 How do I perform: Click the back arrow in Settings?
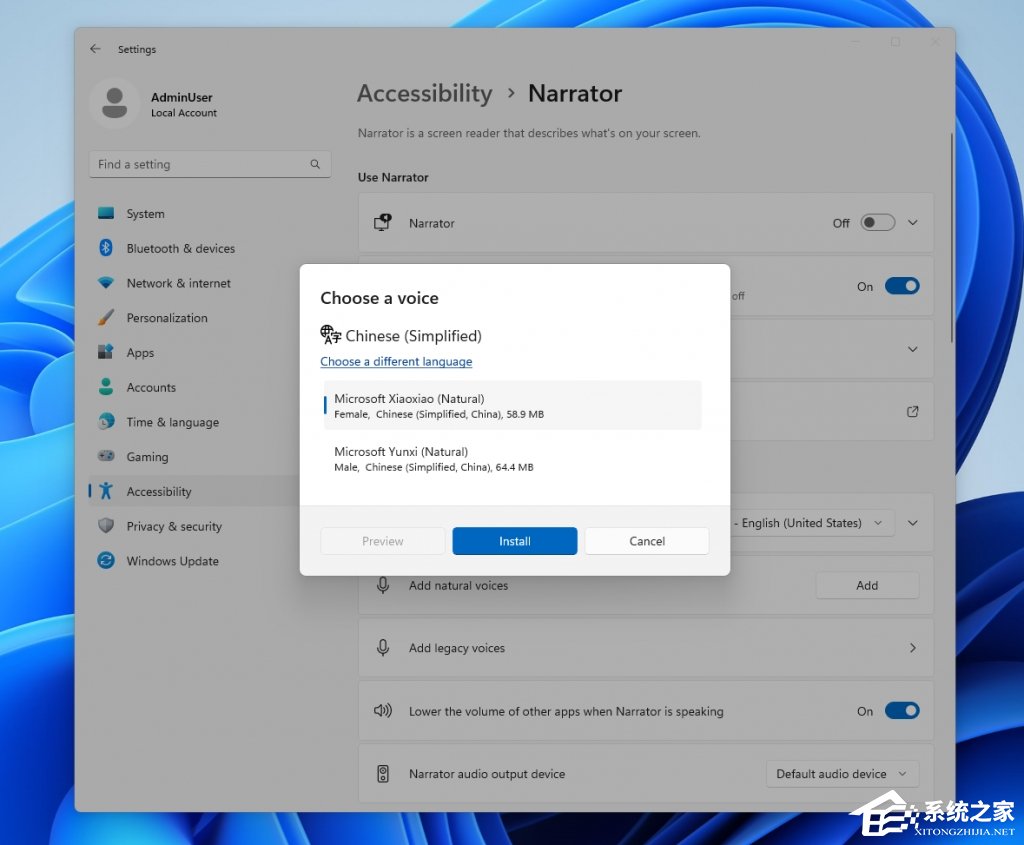95,49
